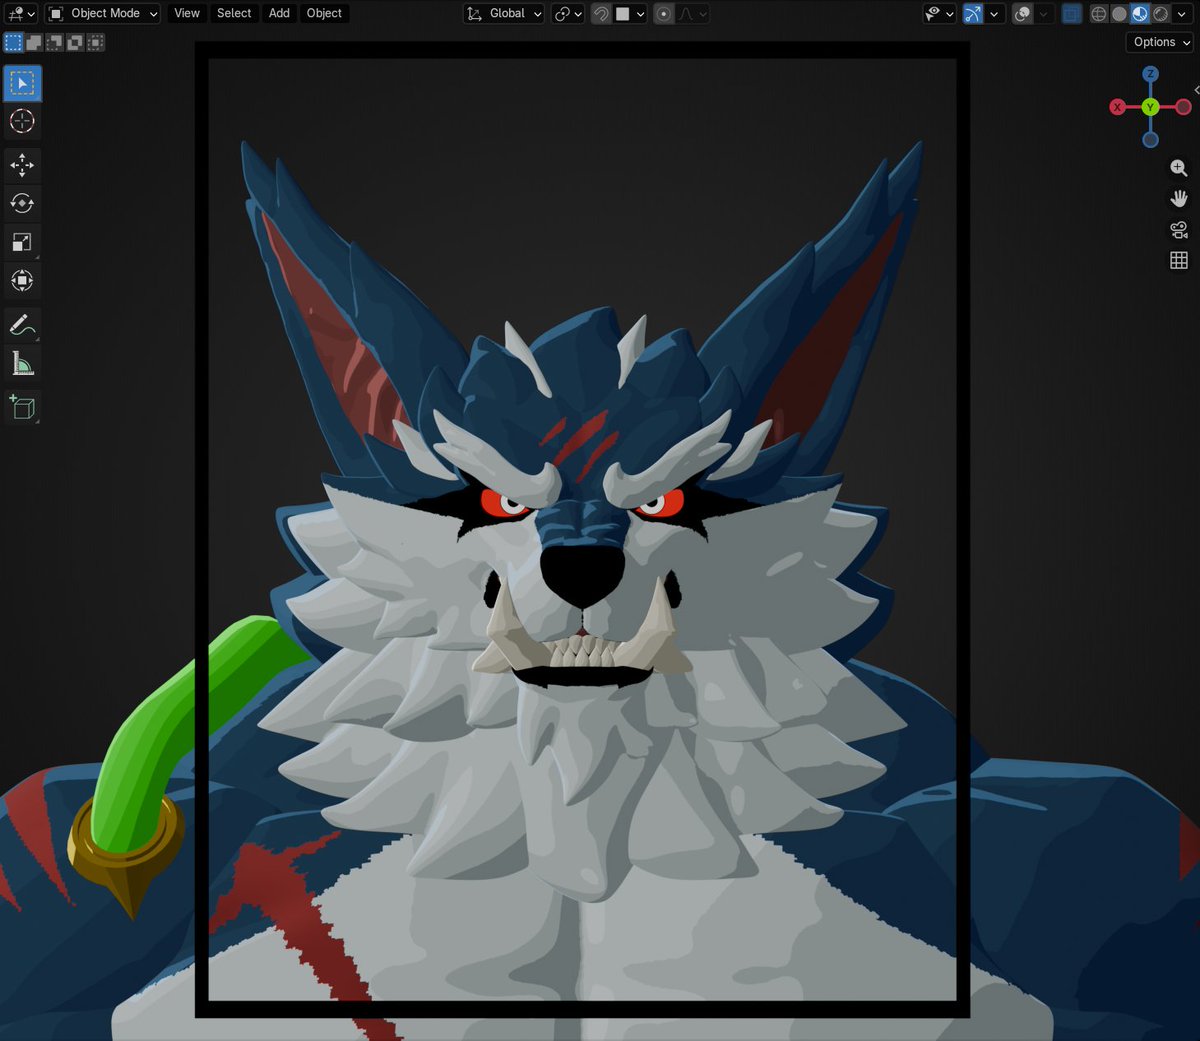The image size is (1200, 1041).
Task: Open the editor type selector
Action: click(20, 13)
